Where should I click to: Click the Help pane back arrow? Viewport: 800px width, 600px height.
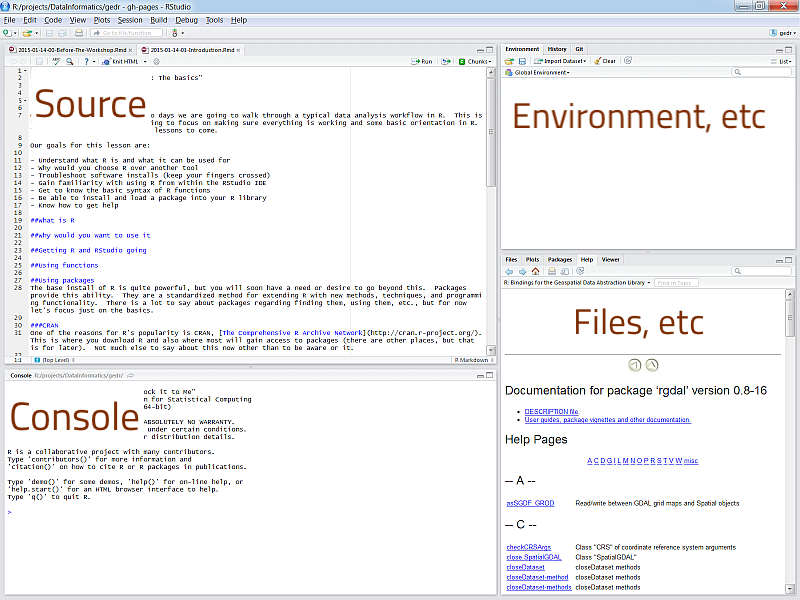click(x=509, y=271)
